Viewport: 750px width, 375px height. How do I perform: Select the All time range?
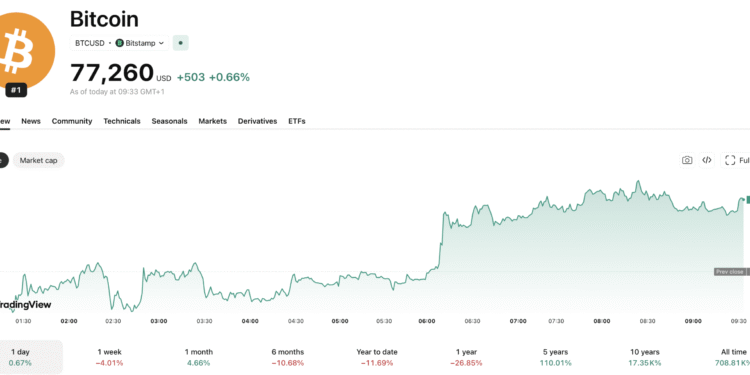[x=732, y=357]
